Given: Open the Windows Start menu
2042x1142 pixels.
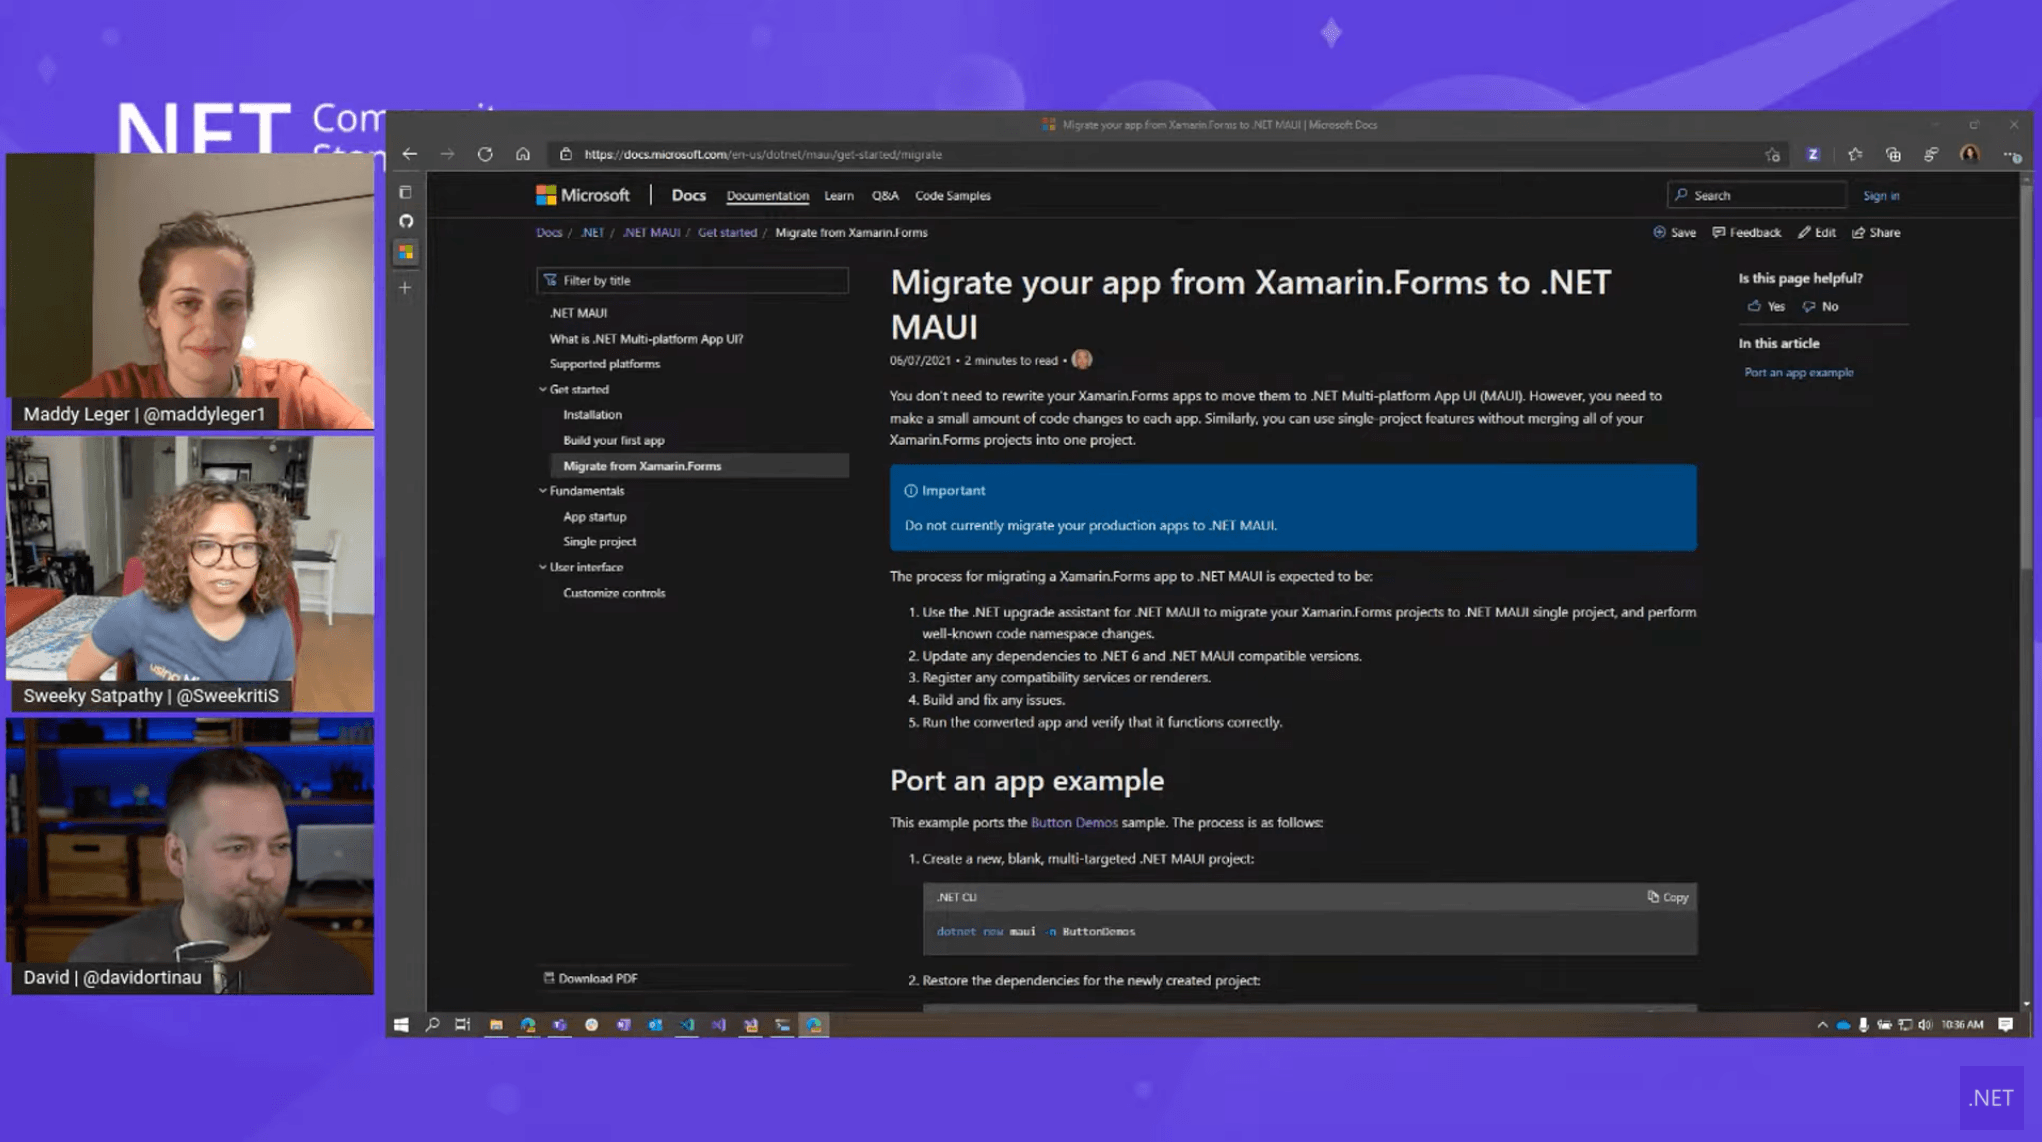Looking at the screenshot, I should tap(401, 1025).
